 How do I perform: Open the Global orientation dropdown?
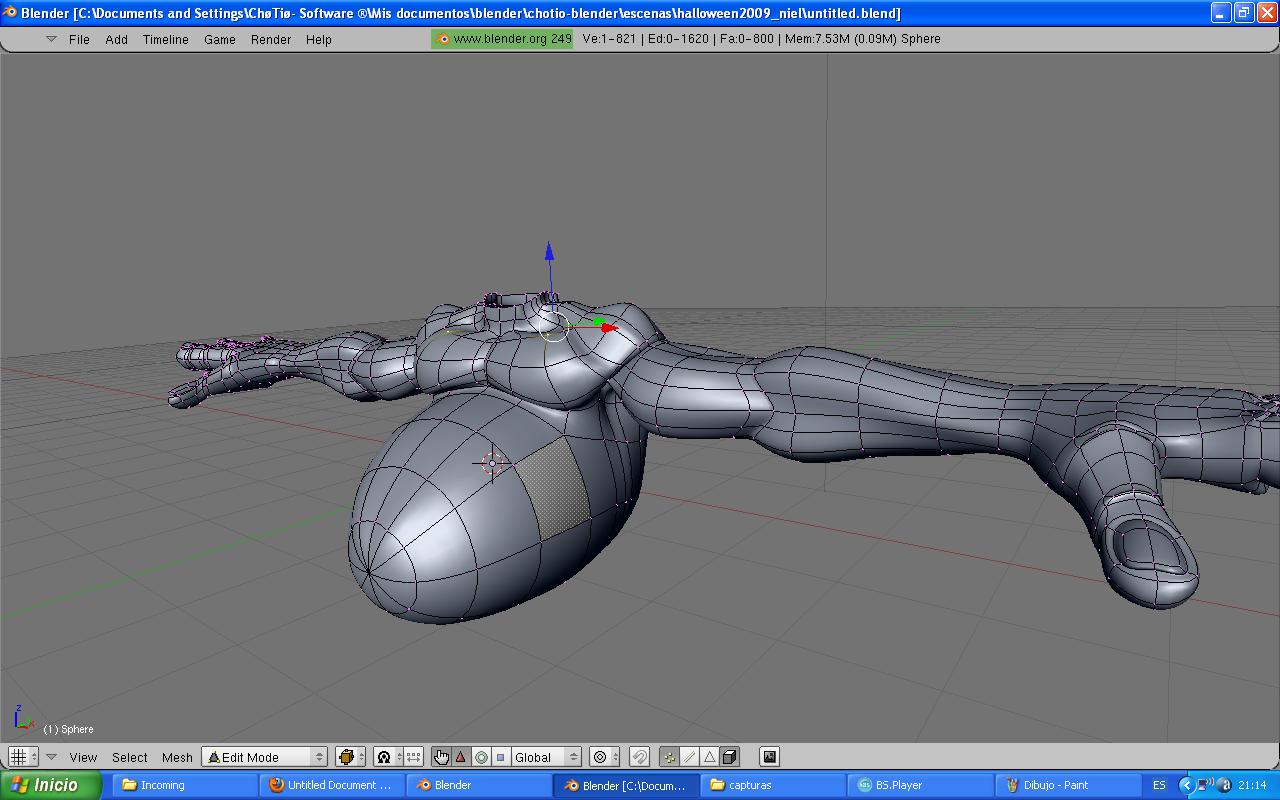pos(546,757)
